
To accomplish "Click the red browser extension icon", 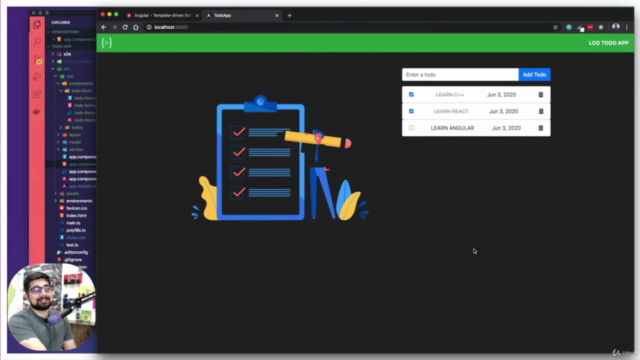I will (x=590, y=27).
